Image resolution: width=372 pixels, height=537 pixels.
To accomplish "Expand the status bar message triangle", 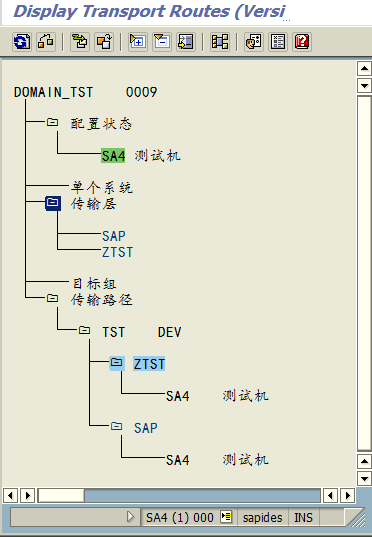I will pos(130,516).
